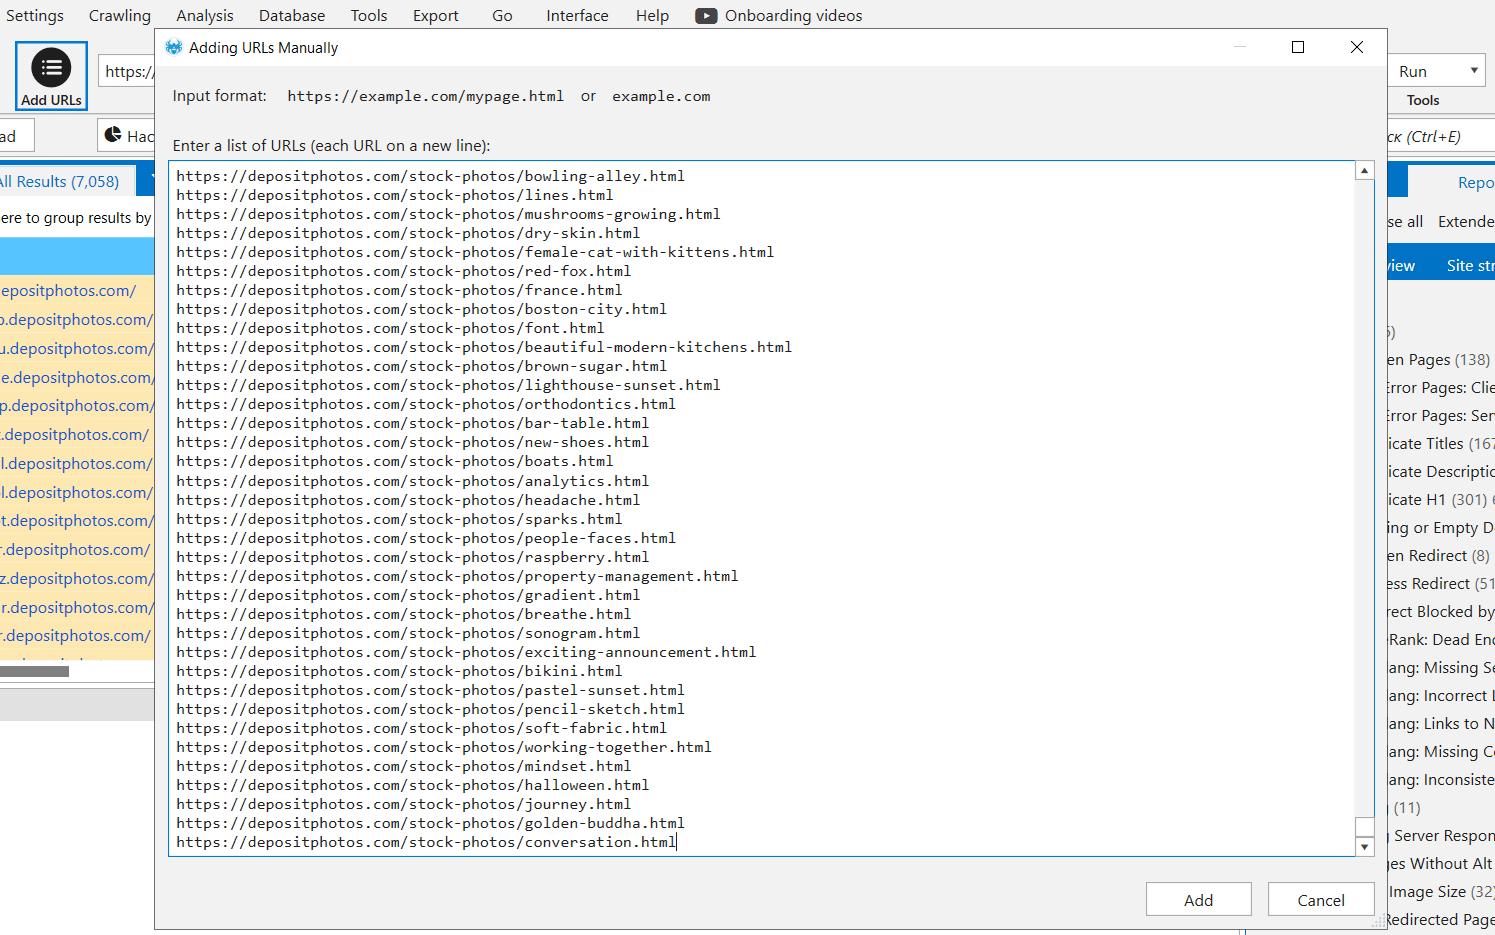Open the Help menu

(652, 15)
